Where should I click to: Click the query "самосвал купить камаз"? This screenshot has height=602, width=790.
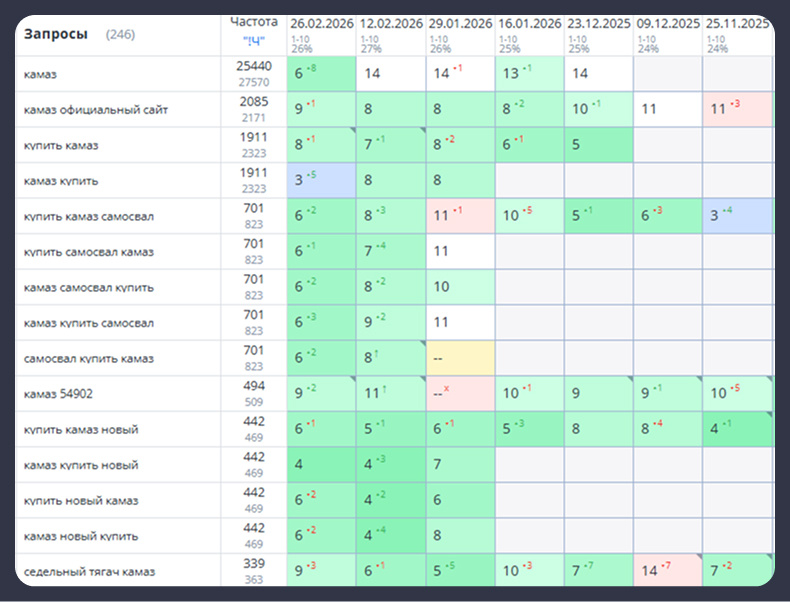pyautogui.click(x=89, y=359)
